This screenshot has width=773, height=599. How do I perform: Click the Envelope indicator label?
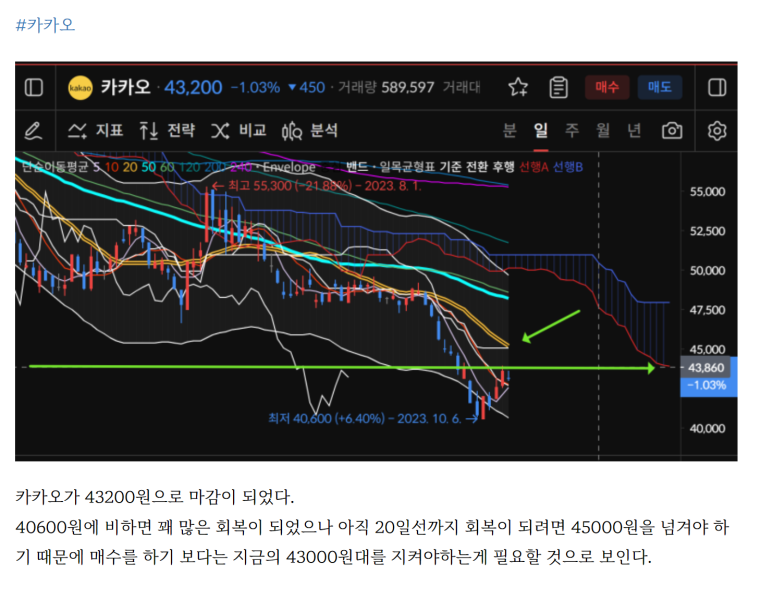pyautogui.click(x=289, y=167)
